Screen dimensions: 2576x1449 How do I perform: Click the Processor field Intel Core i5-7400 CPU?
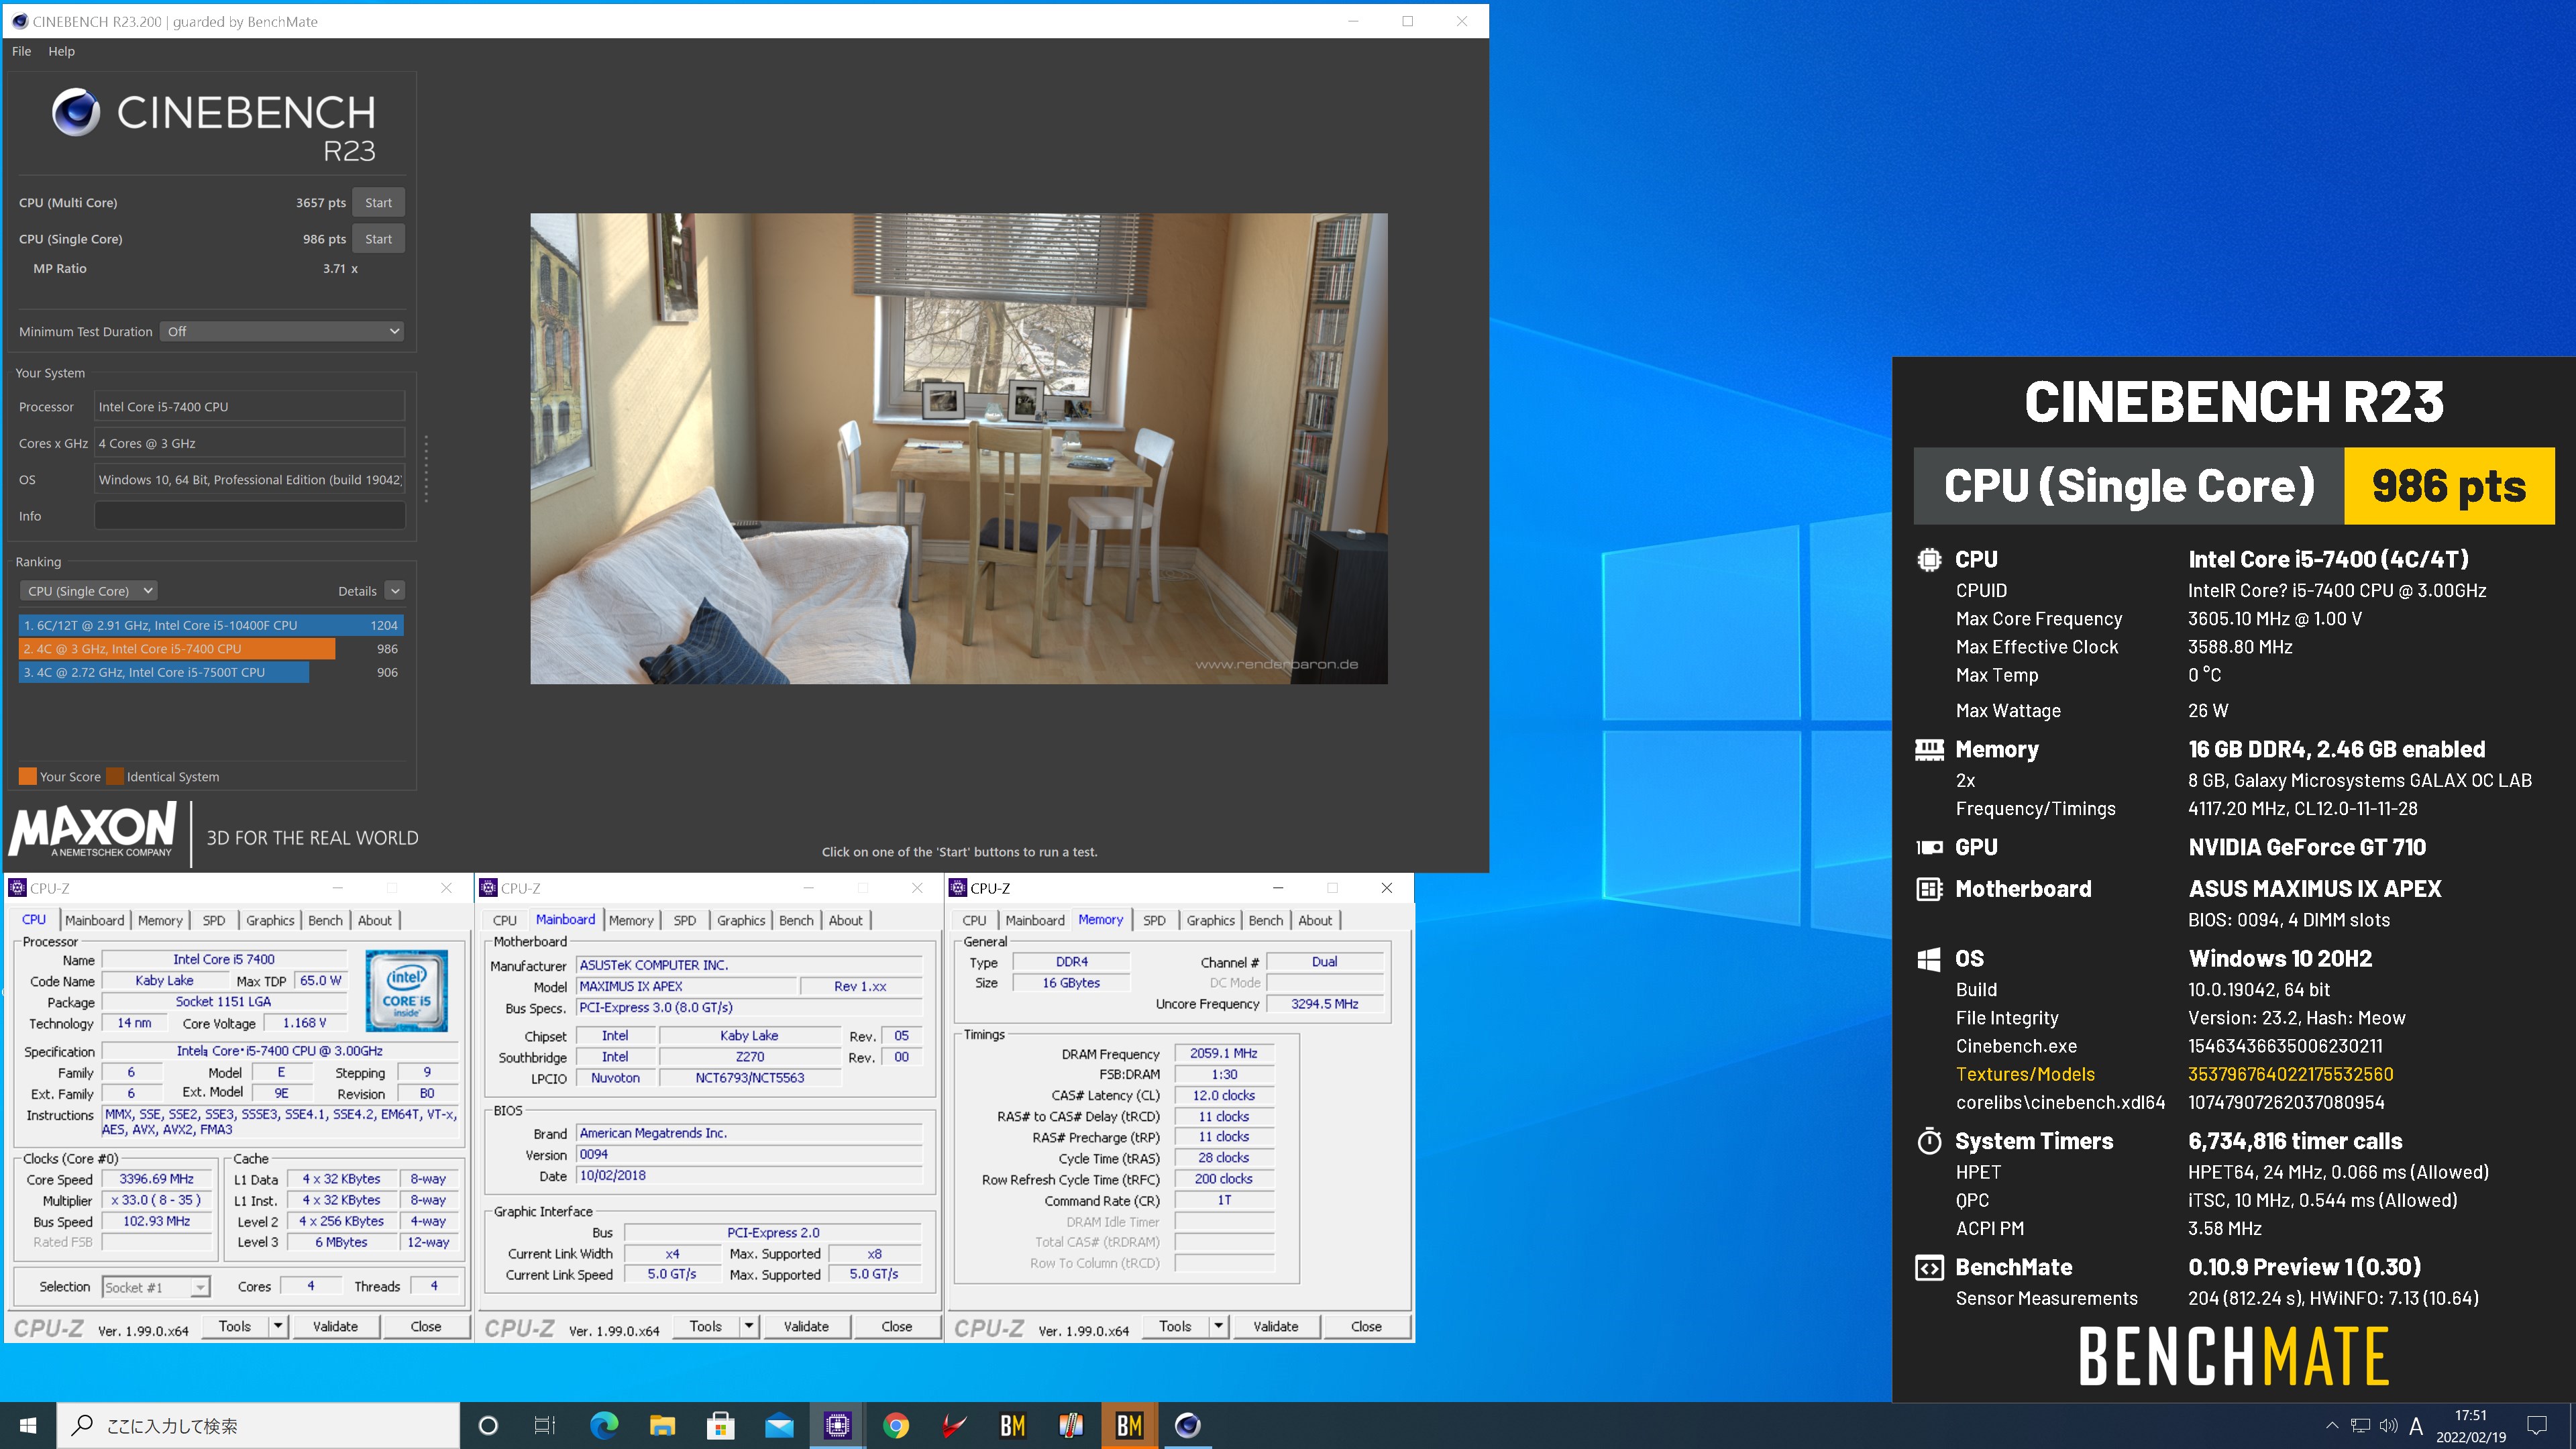click(250, 407)
